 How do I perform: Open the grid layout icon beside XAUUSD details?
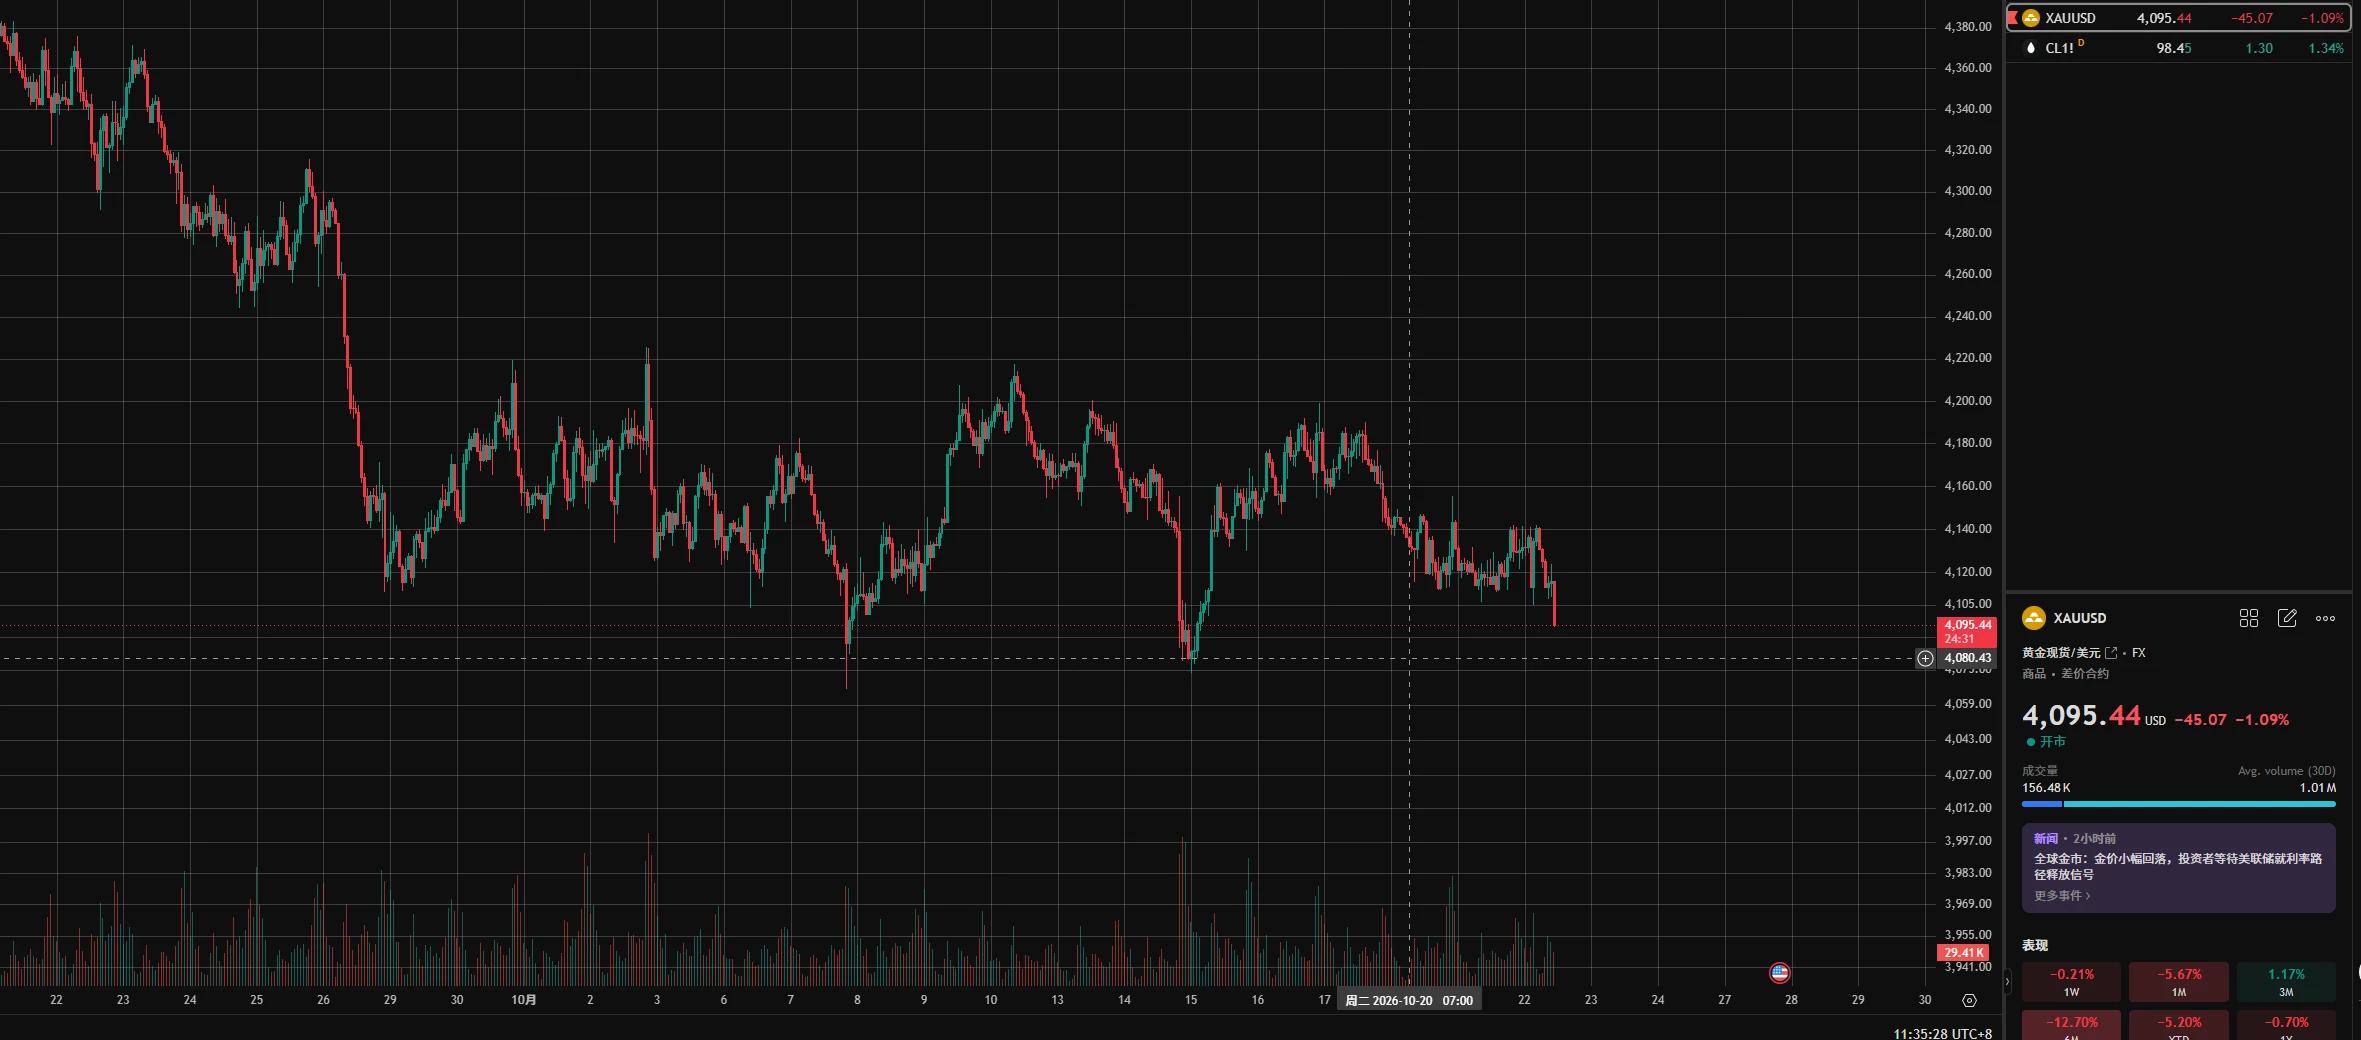point(2248,618)
